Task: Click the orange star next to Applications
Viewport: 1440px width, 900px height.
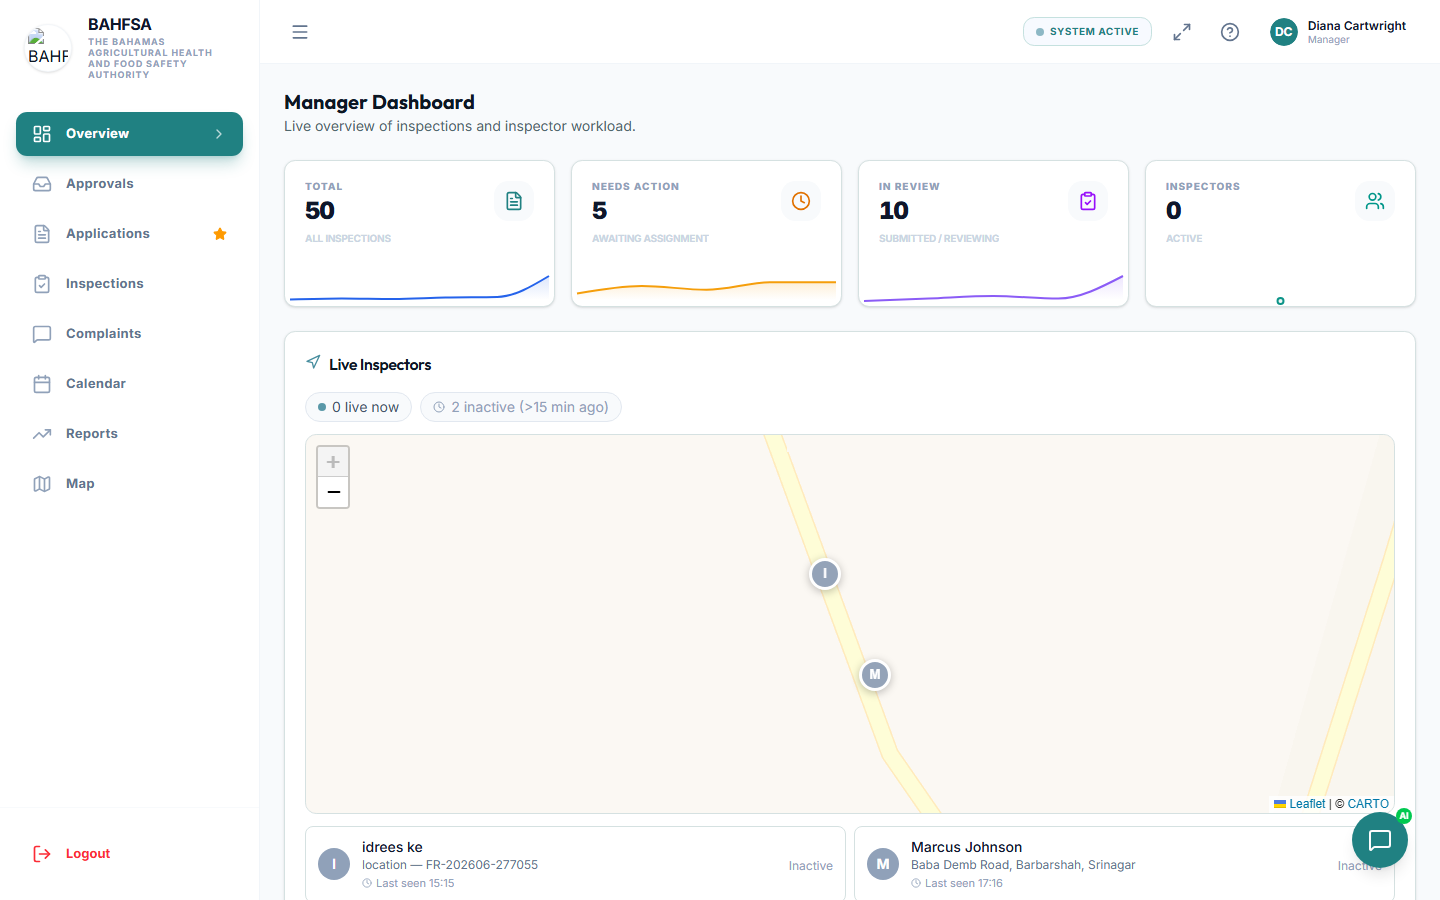Action: (x=220, y=234)
